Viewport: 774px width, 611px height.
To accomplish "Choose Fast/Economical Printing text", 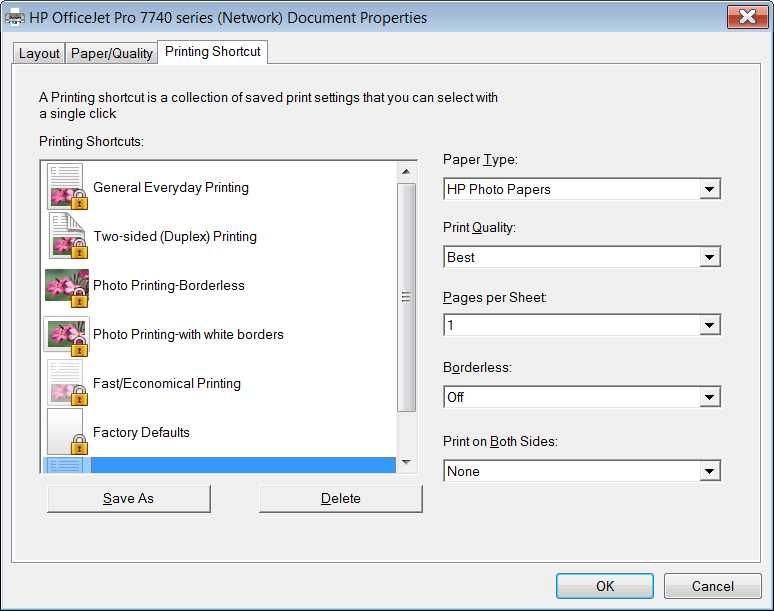I will [x=167, y=383].
